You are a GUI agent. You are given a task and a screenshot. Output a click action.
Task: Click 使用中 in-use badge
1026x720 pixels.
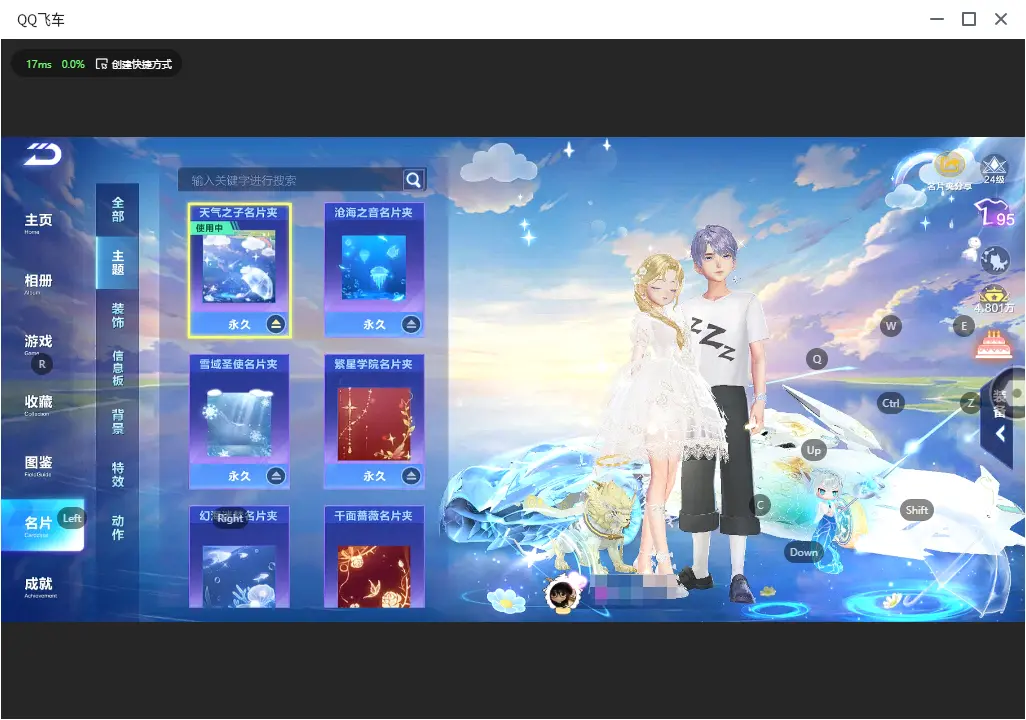(209, 228)
